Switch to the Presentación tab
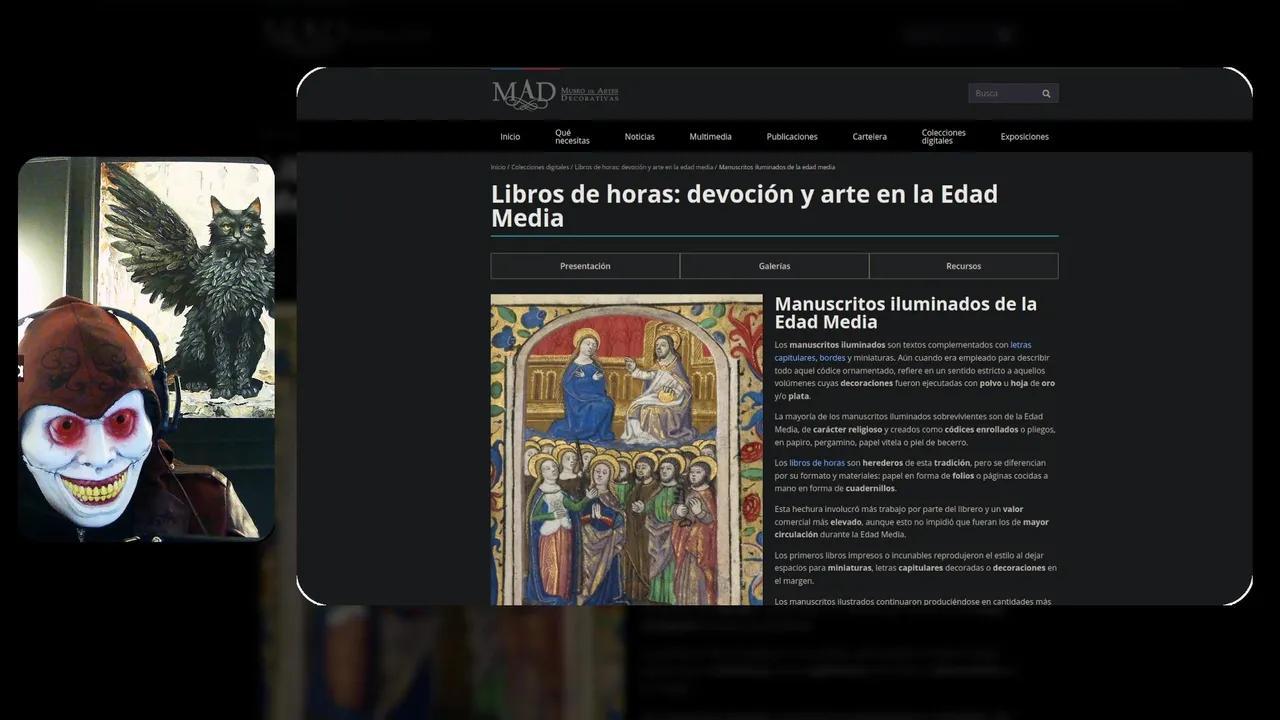Screen dimensions: 1280x720 [585, 266]
